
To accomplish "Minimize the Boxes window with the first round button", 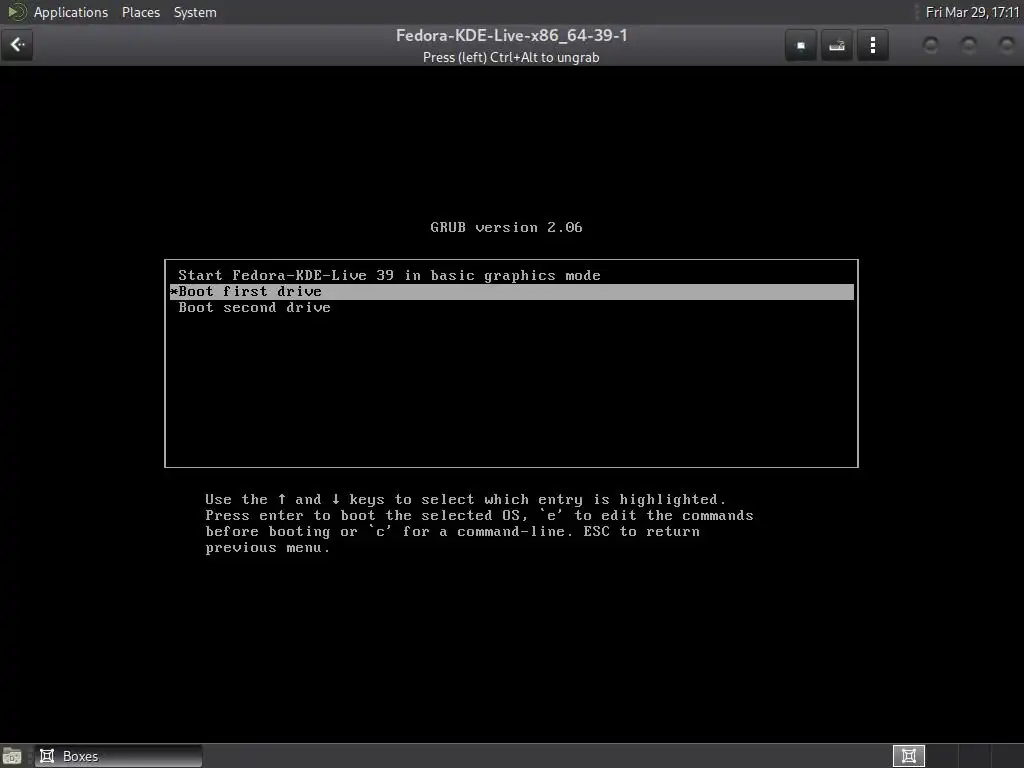I will pyautogui.click(x=931, y=45).
